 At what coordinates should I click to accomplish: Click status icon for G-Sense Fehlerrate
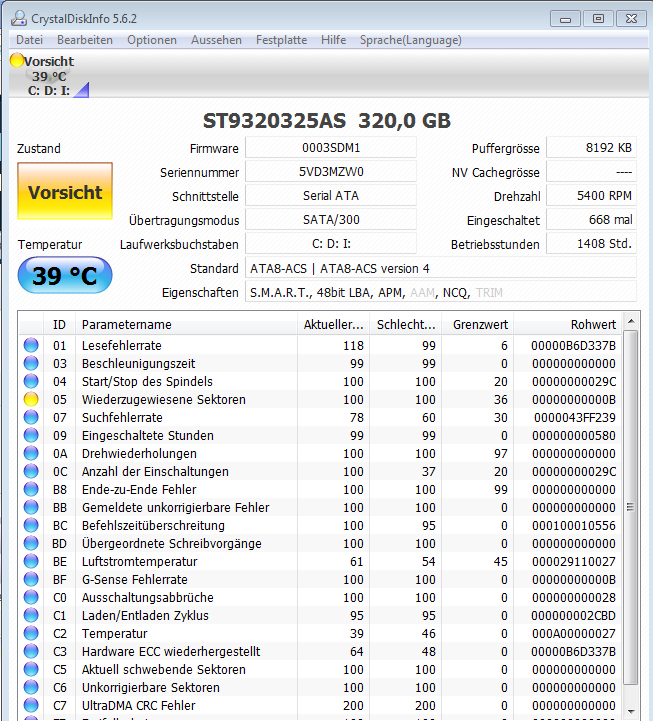point(31,579)
